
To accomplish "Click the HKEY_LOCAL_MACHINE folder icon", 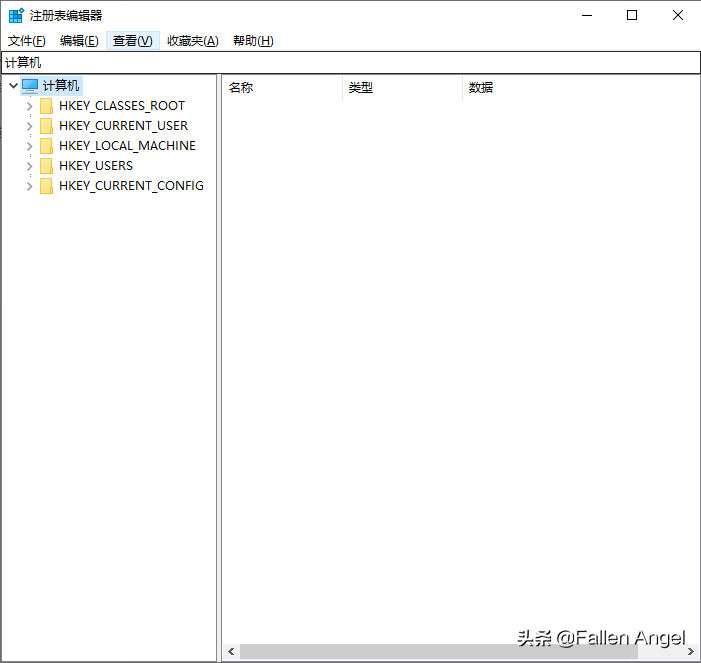I will click(x=46, y=146).
